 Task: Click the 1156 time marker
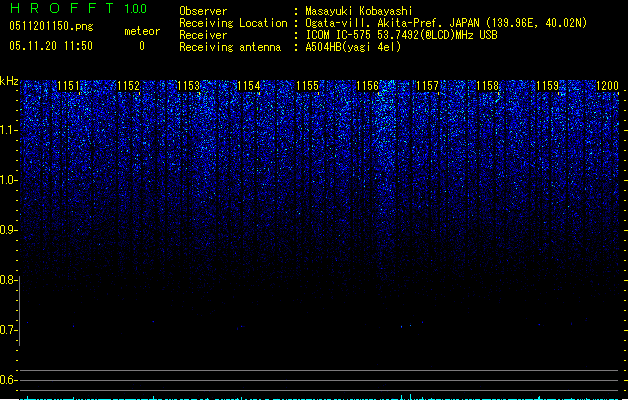tap(367, 86)
